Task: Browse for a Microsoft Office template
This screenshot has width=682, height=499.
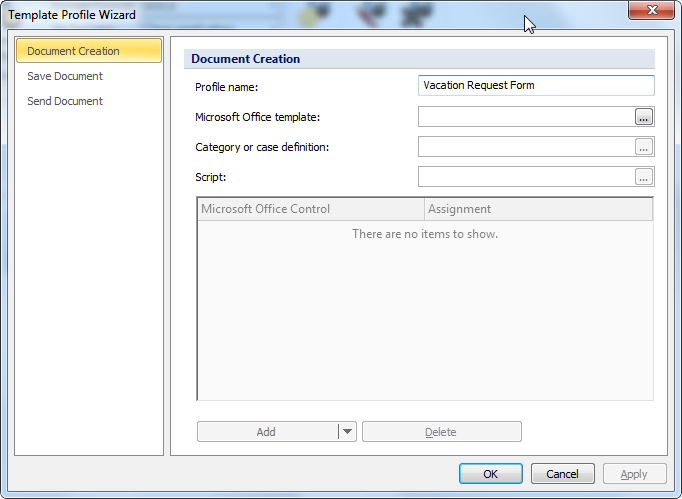Action: [x=643, y=117]
